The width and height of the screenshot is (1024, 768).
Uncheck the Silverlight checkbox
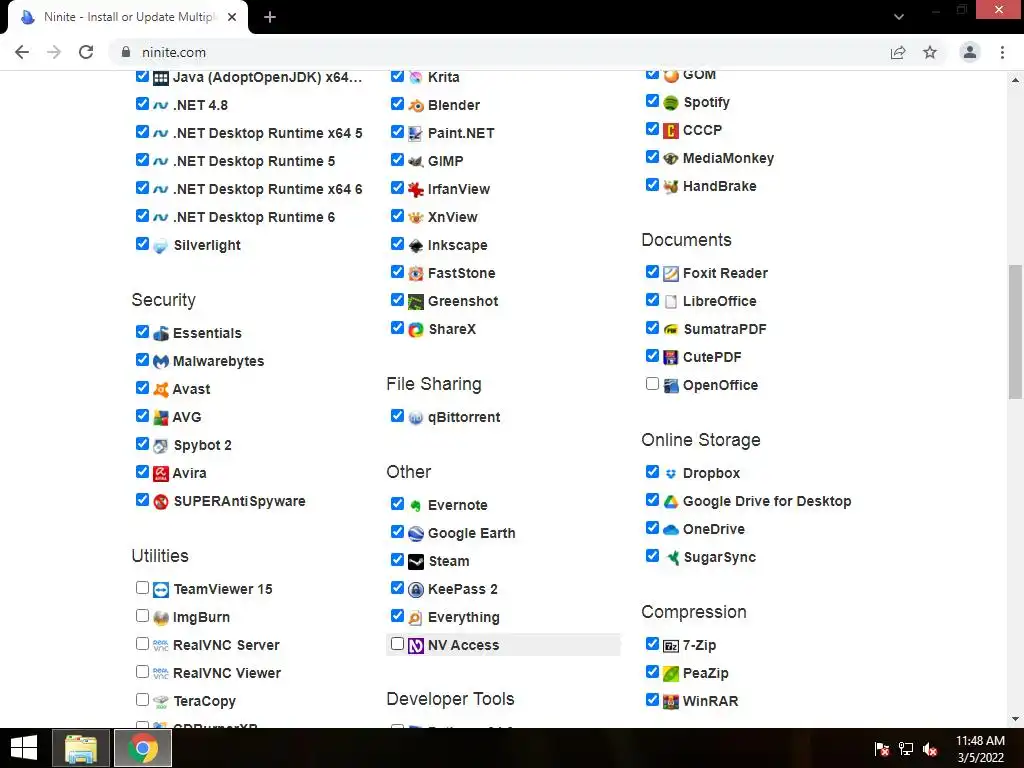[142, 244]
